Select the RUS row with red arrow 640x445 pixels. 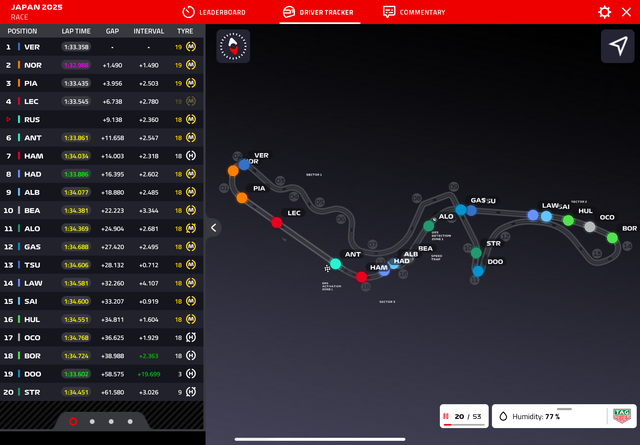(x=102, y=120)
